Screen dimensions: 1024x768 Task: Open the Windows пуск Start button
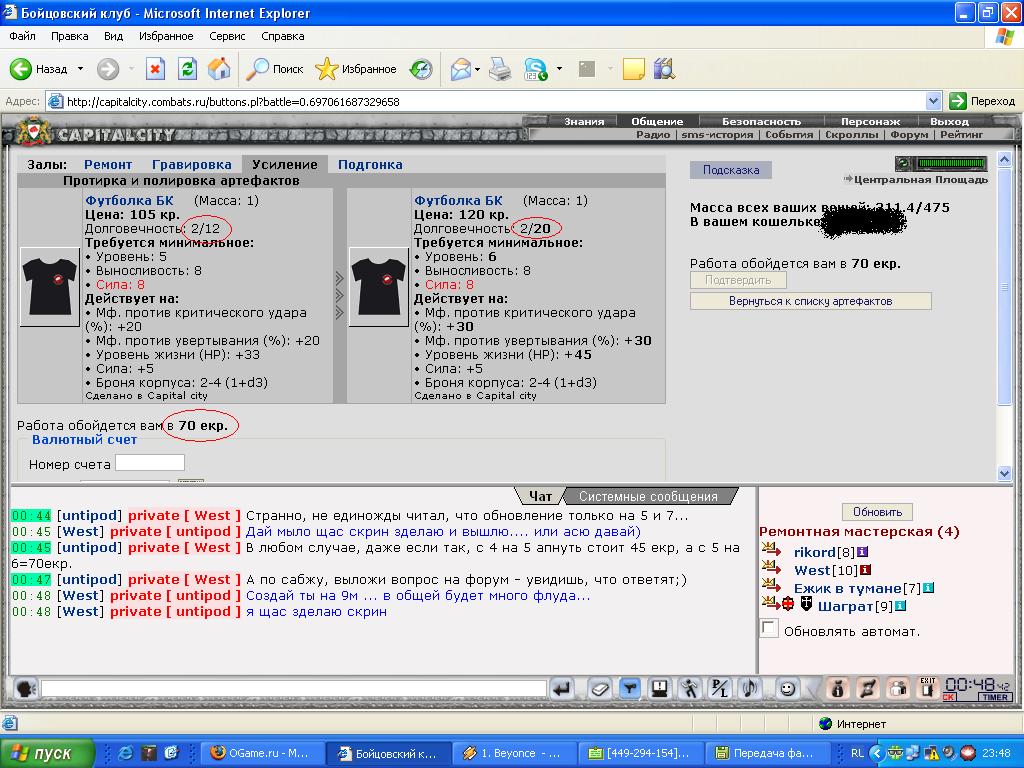tap(47, 753)
